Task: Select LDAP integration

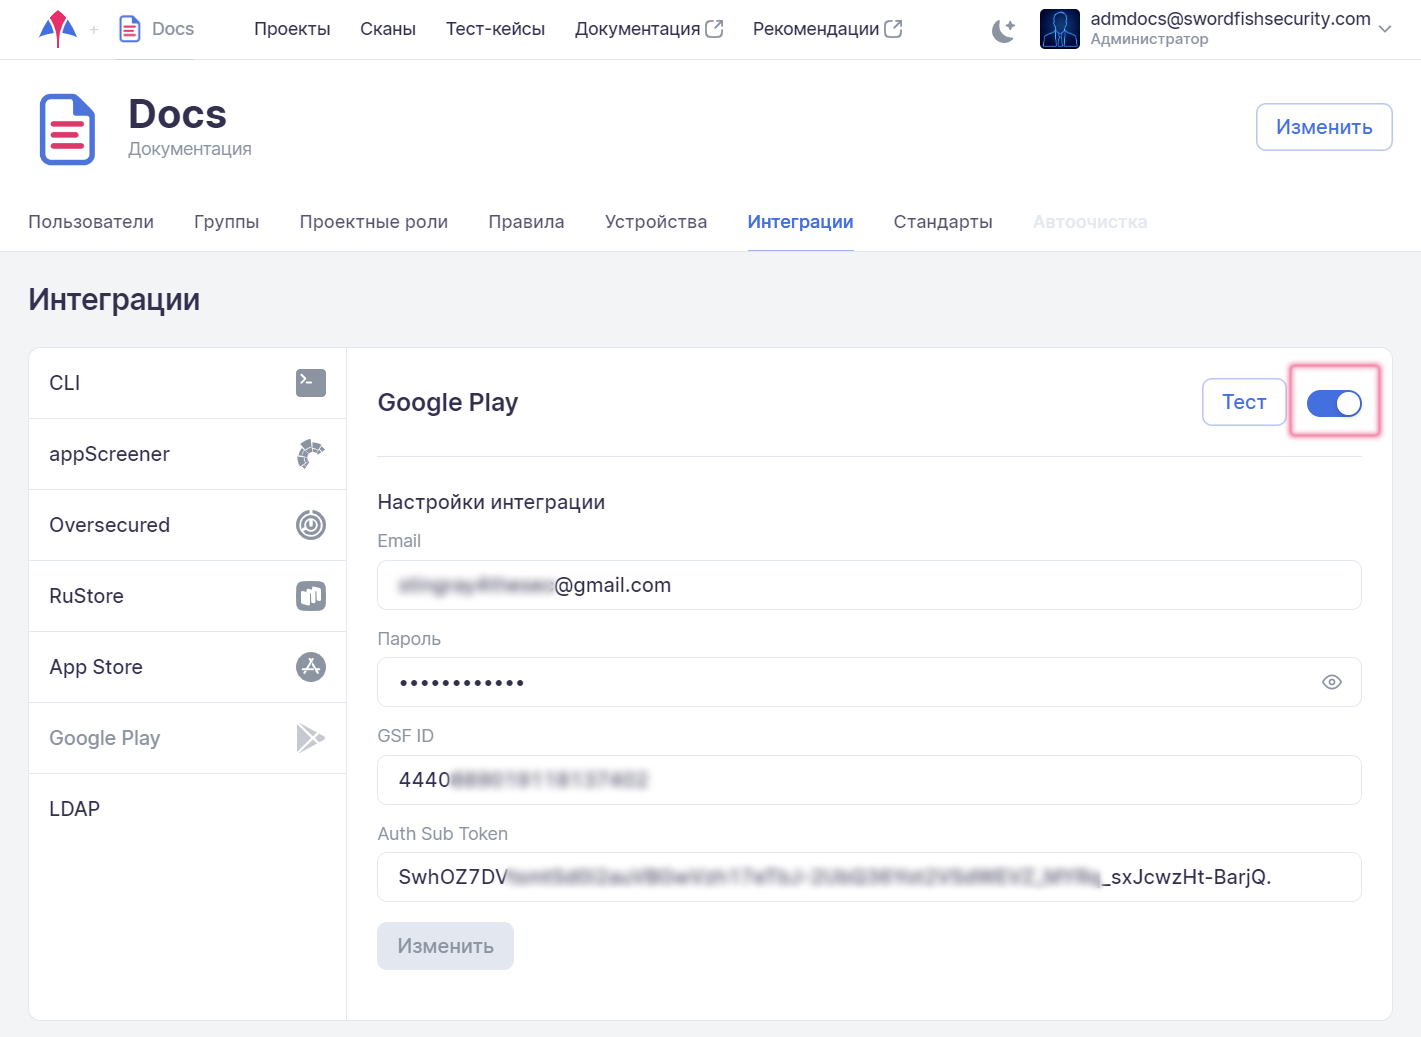Action: (x=187, y=809)
